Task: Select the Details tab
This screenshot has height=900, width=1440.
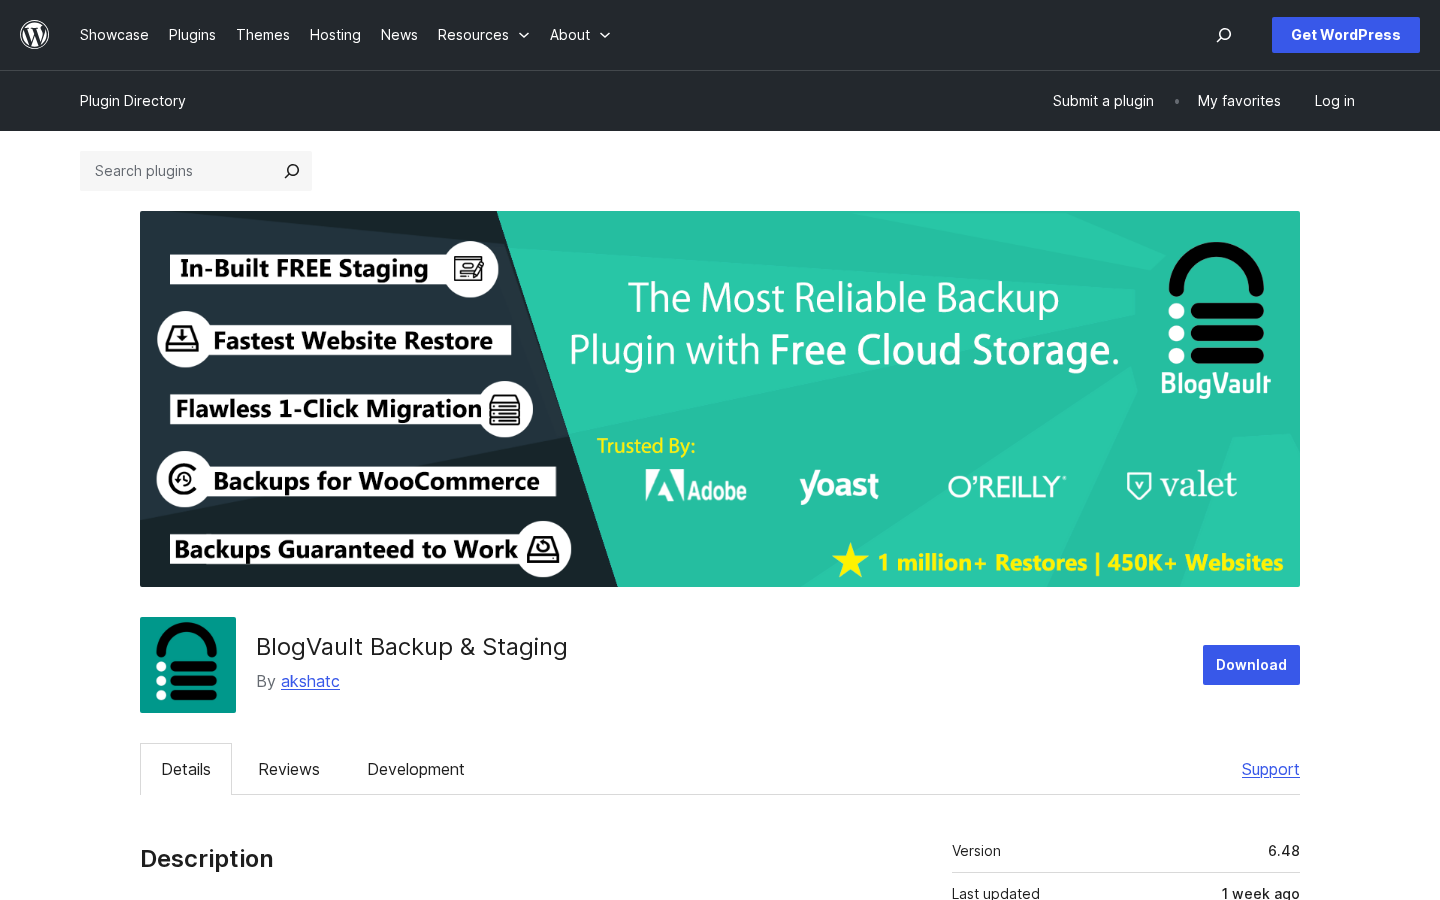Action: 186,769
